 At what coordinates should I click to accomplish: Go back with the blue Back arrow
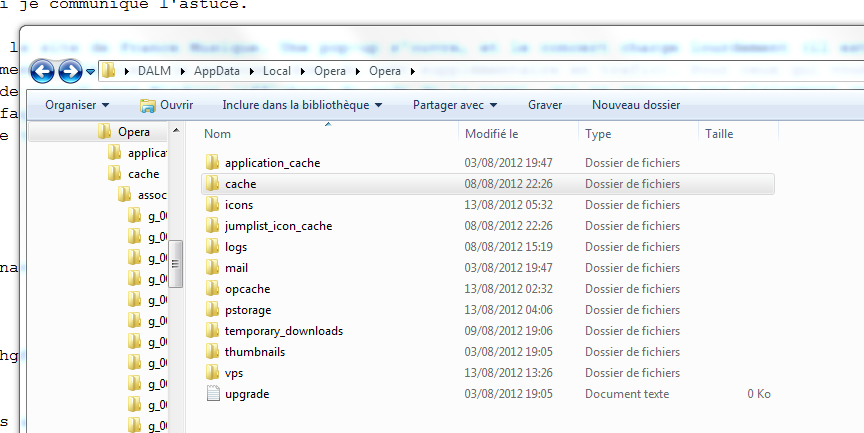[x=42, y=72]
